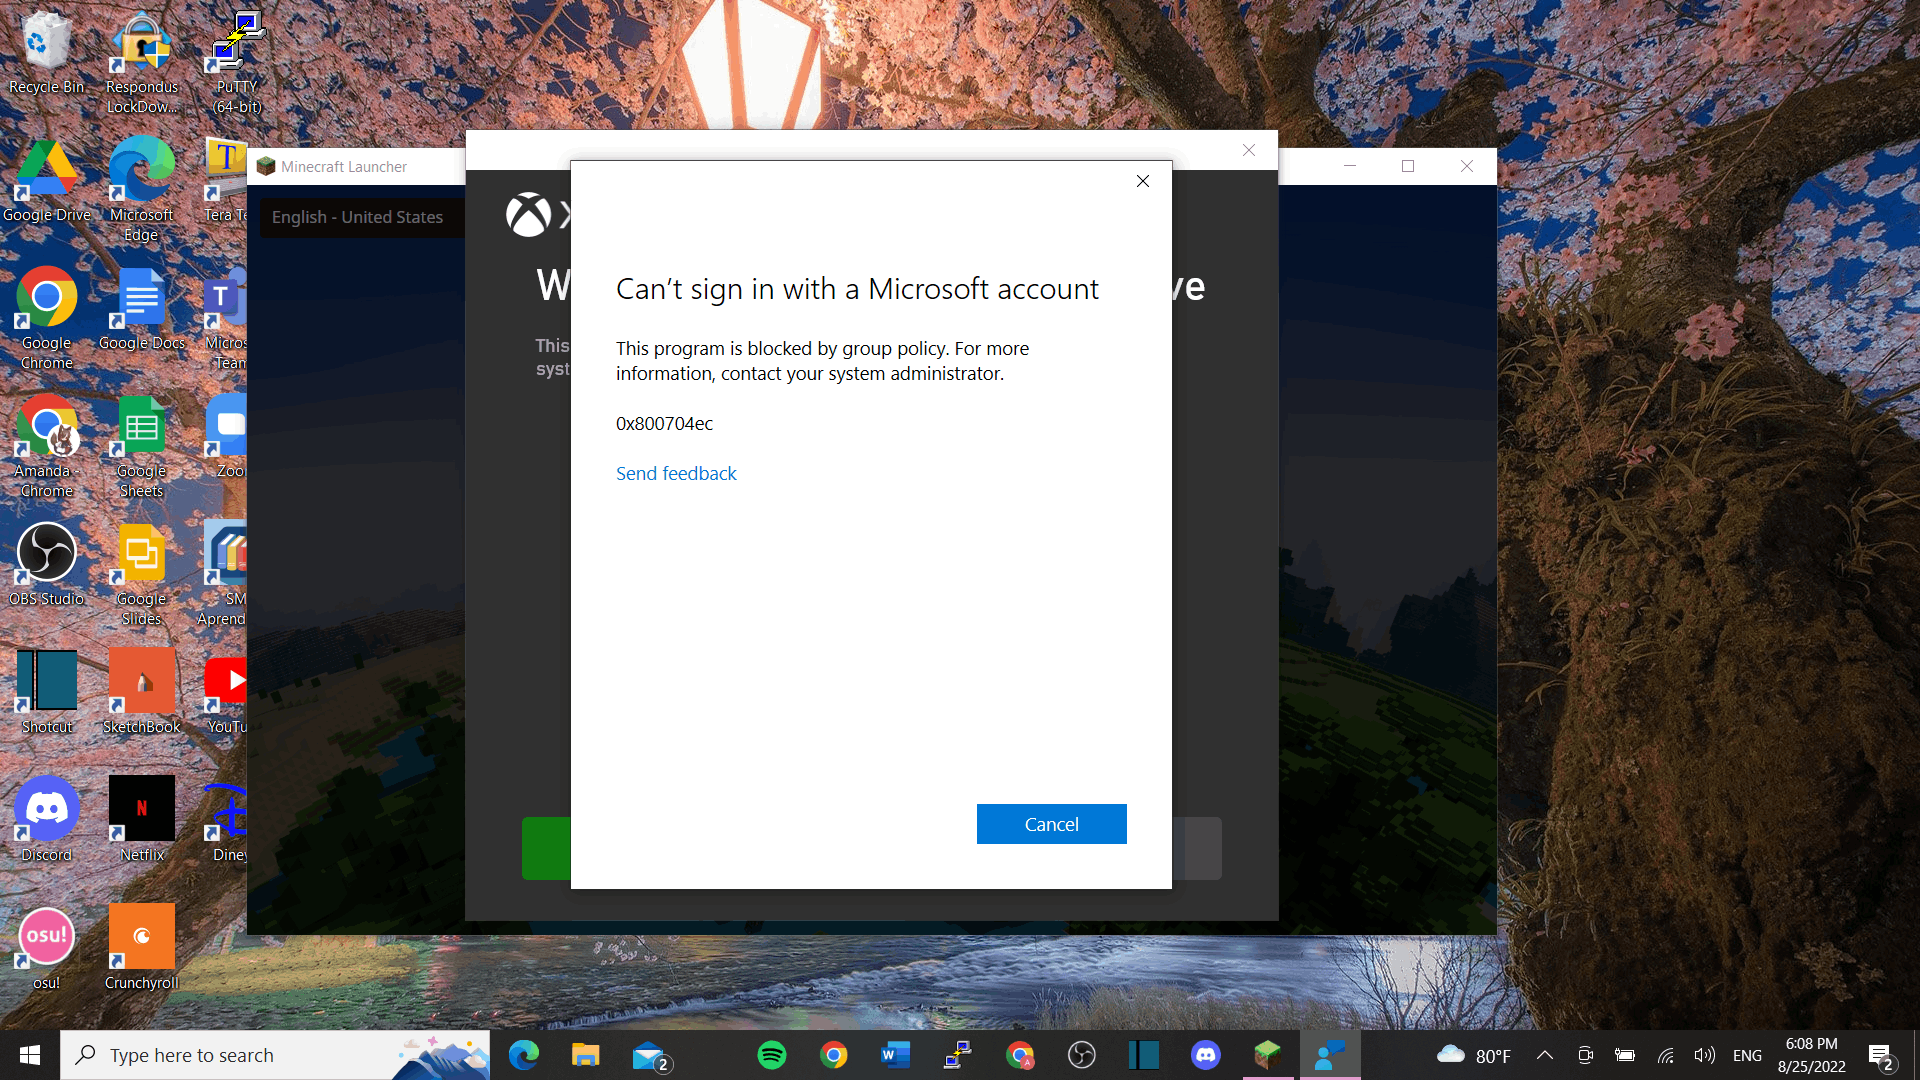Screen dimensions: 1920x1080
Task: Open the Send feedback link
Action: coord(676,473)
